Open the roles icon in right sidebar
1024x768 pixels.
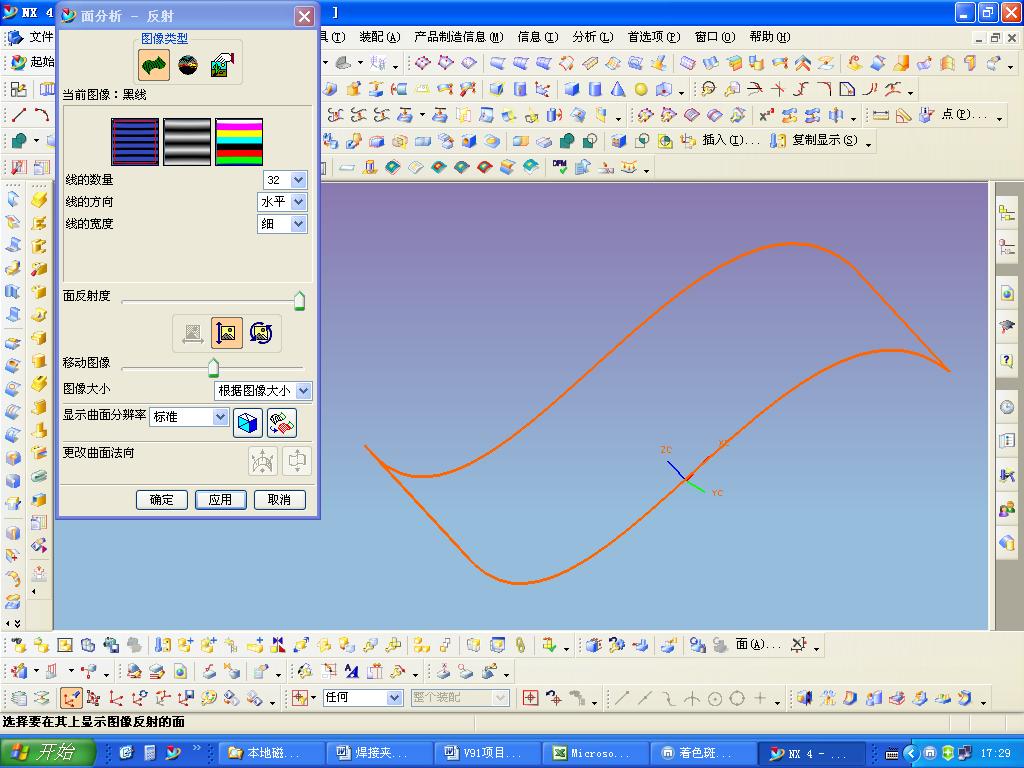coord(1006,508)
